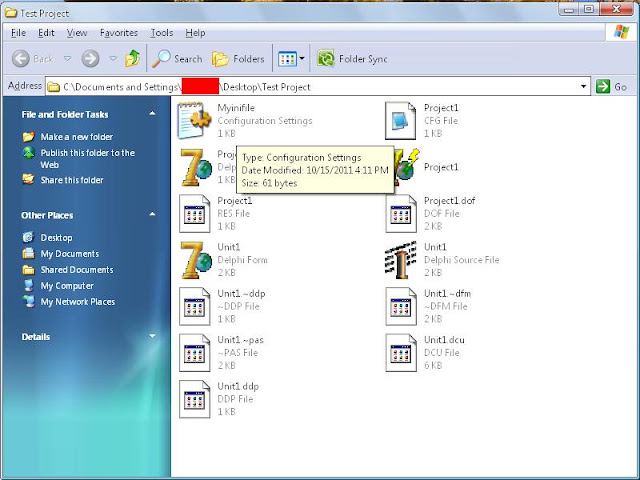Open My Documents link
This screenshot has width=640, height=480.
tap(69, 254)
